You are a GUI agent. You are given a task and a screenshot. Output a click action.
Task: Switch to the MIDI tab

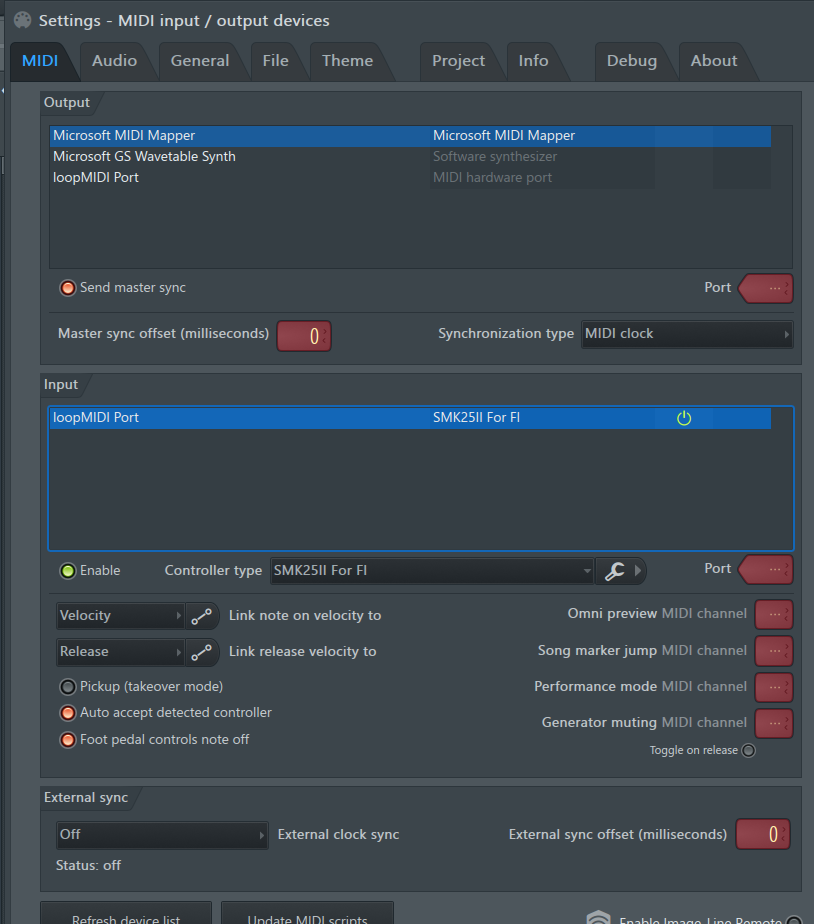(40, 61)
